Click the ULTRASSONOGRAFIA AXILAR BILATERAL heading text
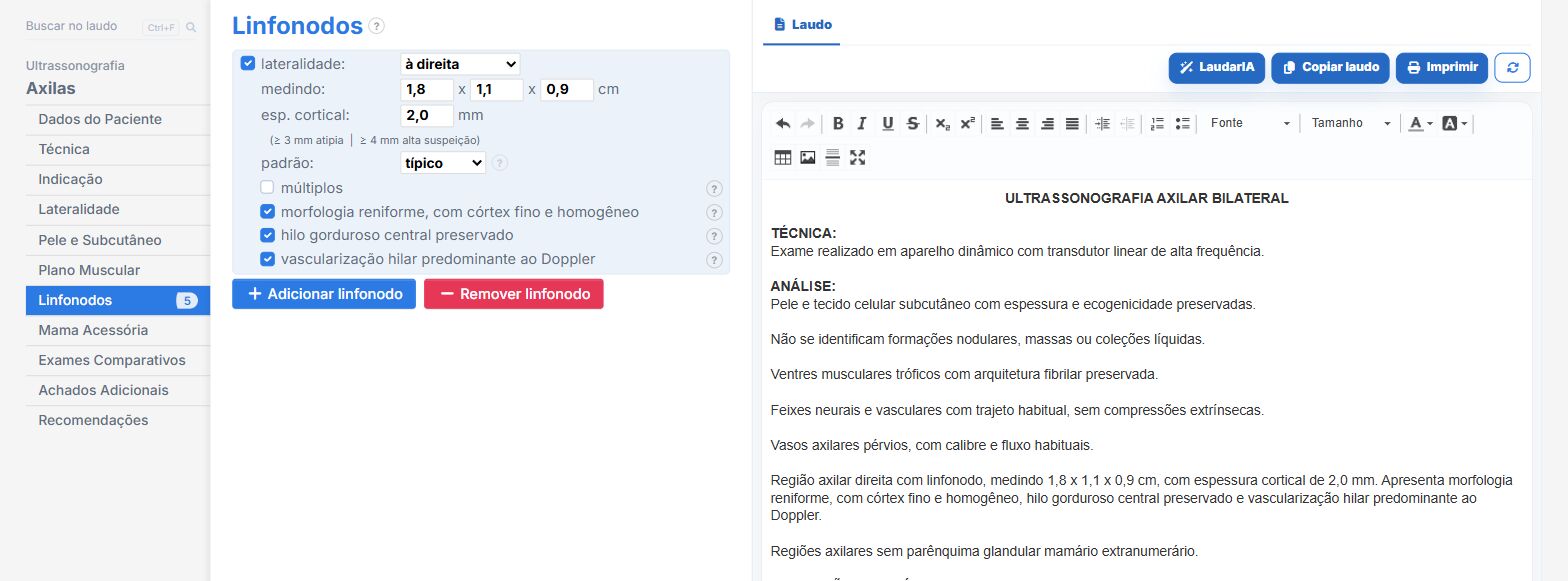Screen dimensions: 1568x581 point(1146,198)
